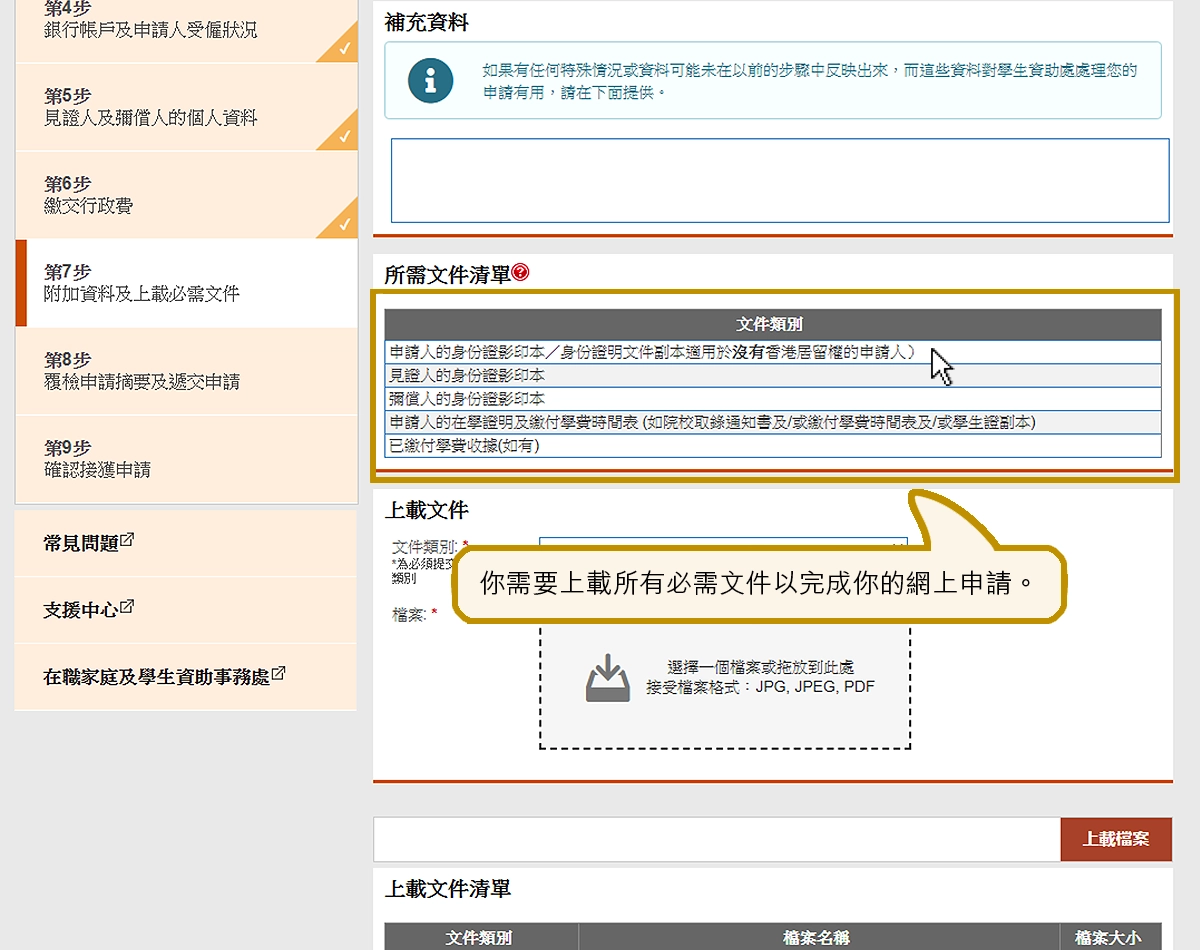The width and height of the screenshot is (1200, 950).
Task: Open the 常見問題 link
Action: (x=81, y=543)
